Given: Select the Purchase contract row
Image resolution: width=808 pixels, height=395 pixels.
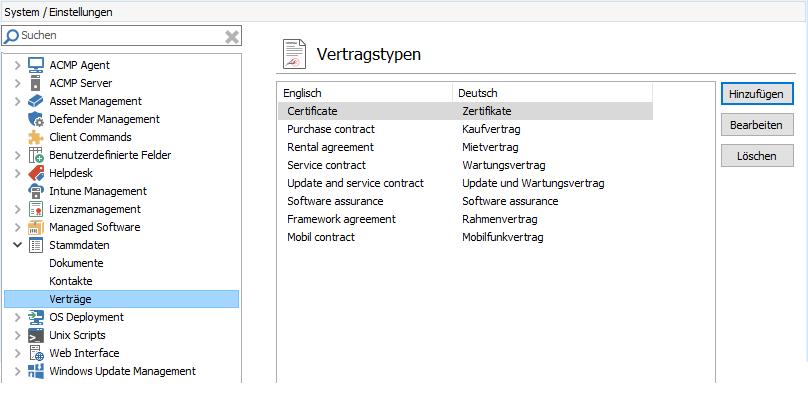Looking at the screenshot, I should click(465, 129).
